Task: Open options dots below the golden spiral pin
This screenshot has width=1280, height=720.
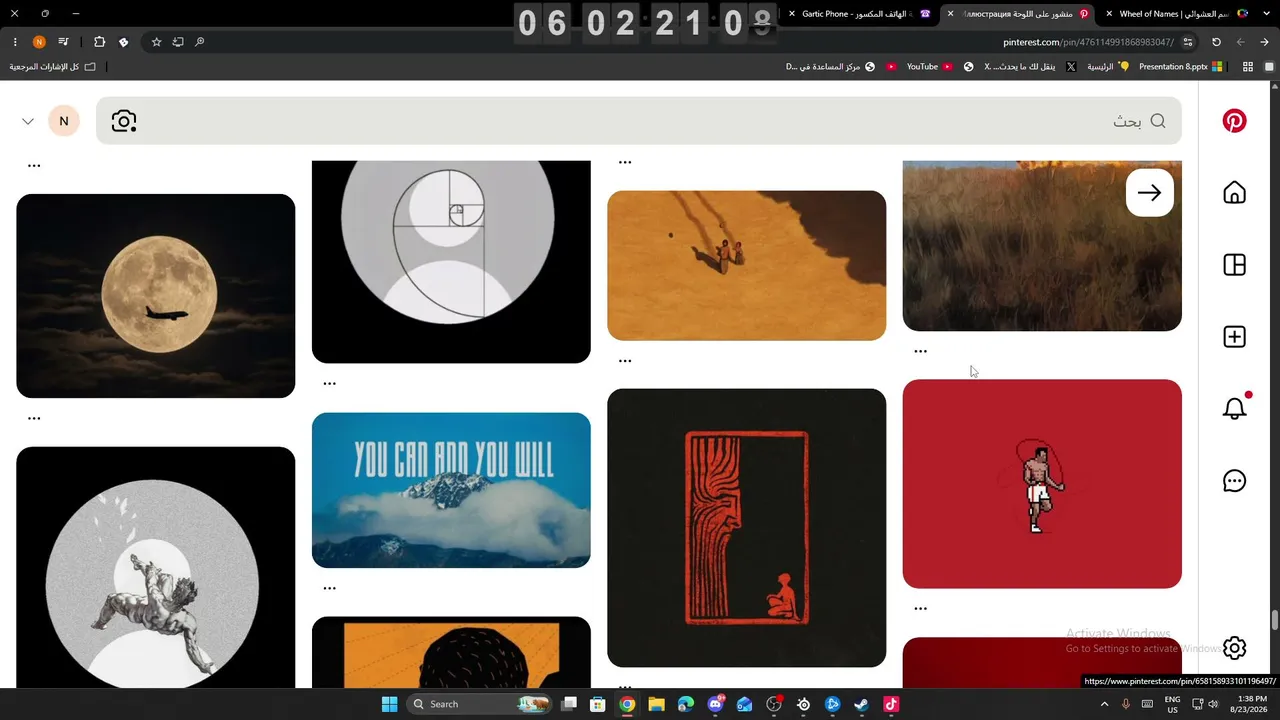Action: [329, 383]
